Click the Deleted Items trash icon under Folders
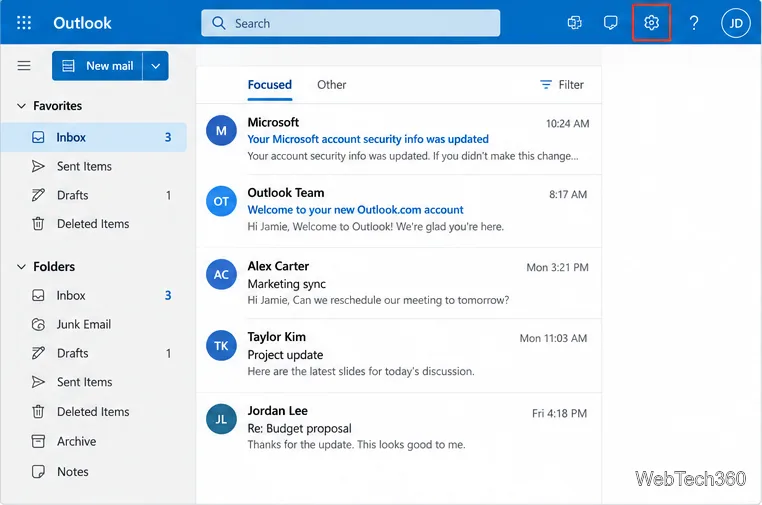 click(x=38, y=412)
